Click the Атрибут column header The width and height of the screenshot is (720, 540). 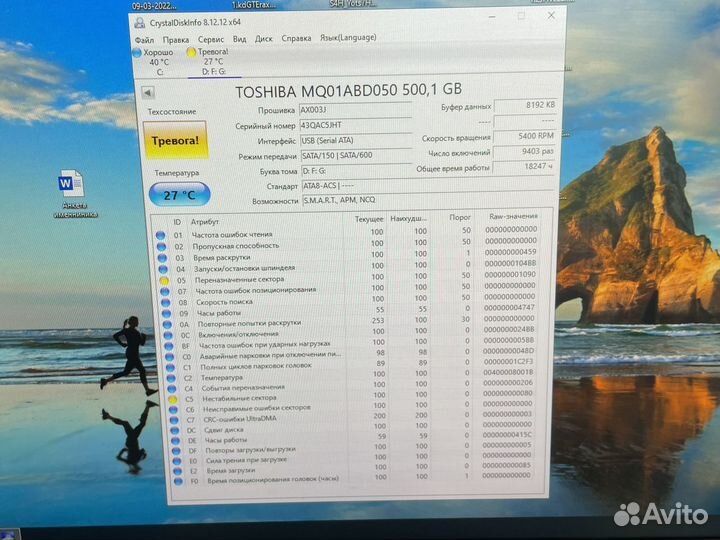[x=205, y=222]
